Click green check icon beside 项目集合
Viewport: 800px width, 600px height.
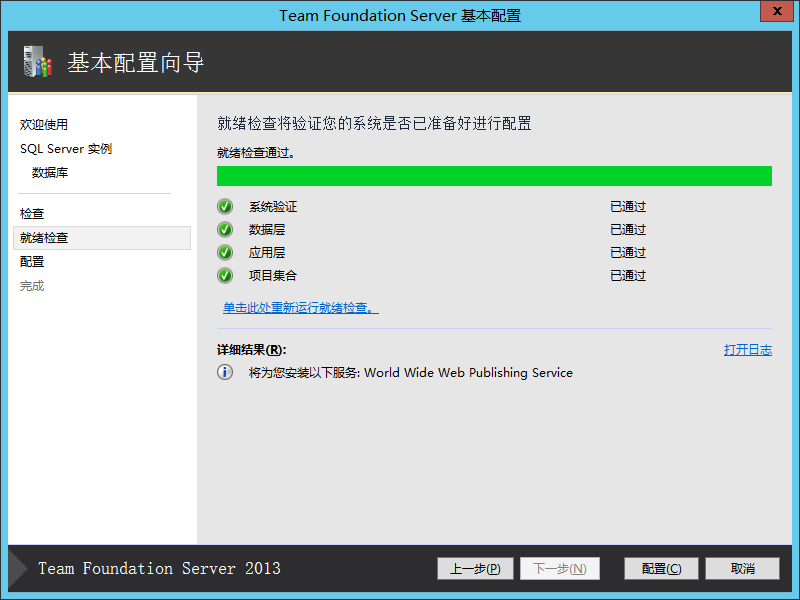coord(224,276)
